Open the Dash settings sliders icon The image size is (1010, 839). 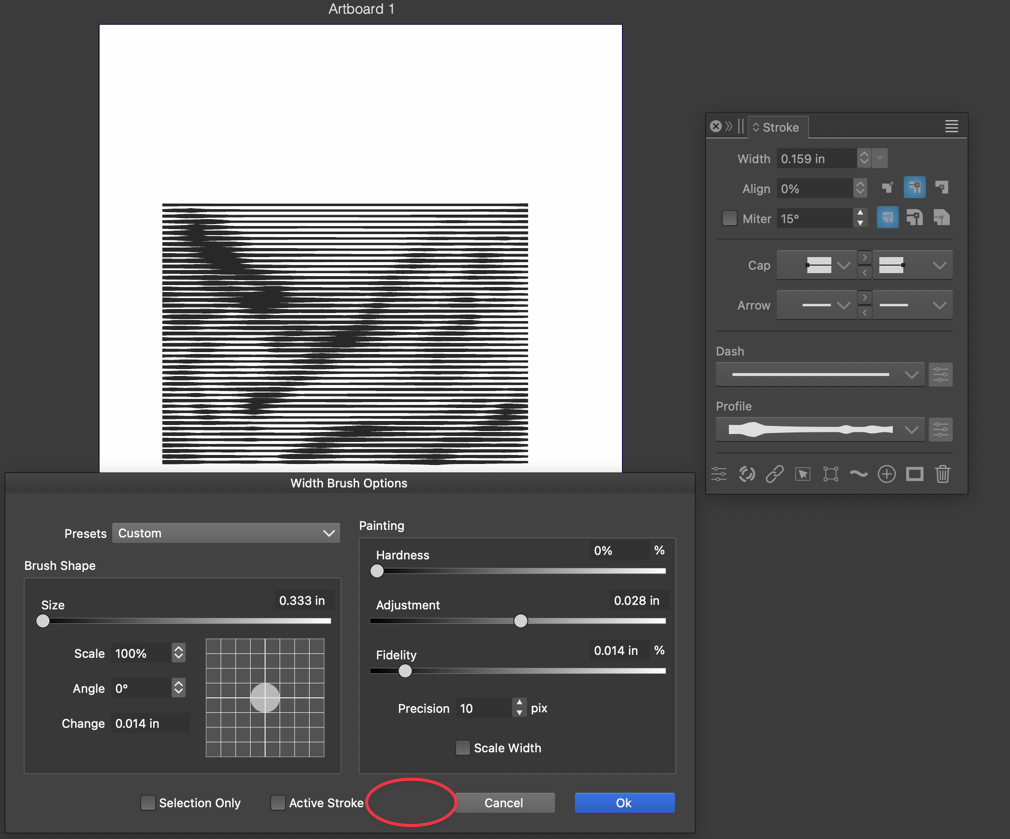click(x=940, y=375)
